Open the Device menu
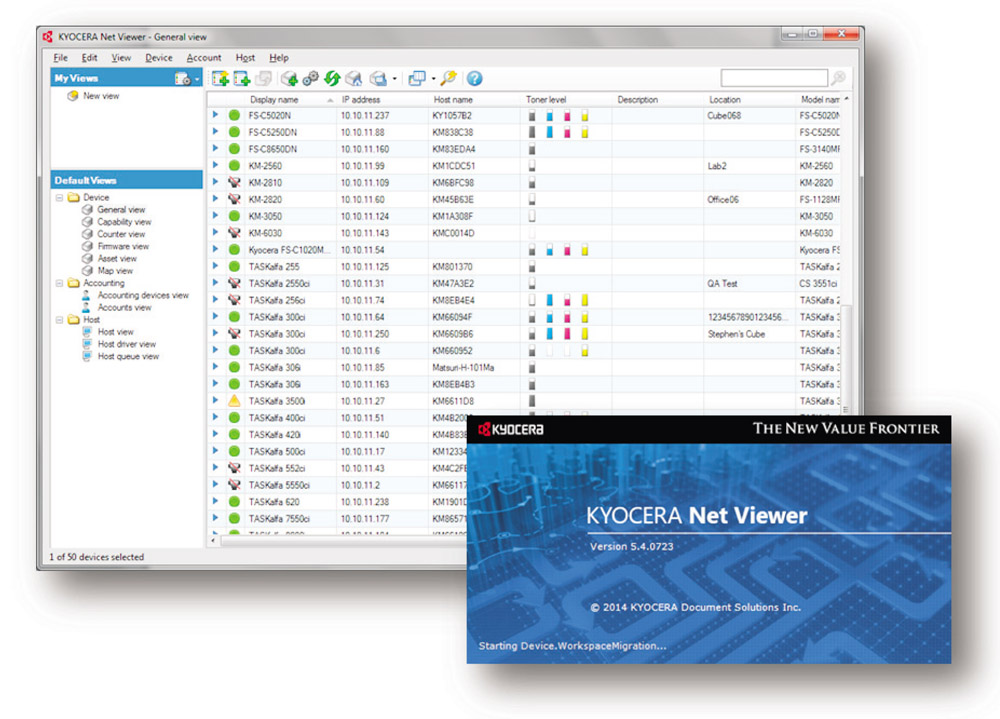Screen dimensions: 1000x719 click(159, 57)
